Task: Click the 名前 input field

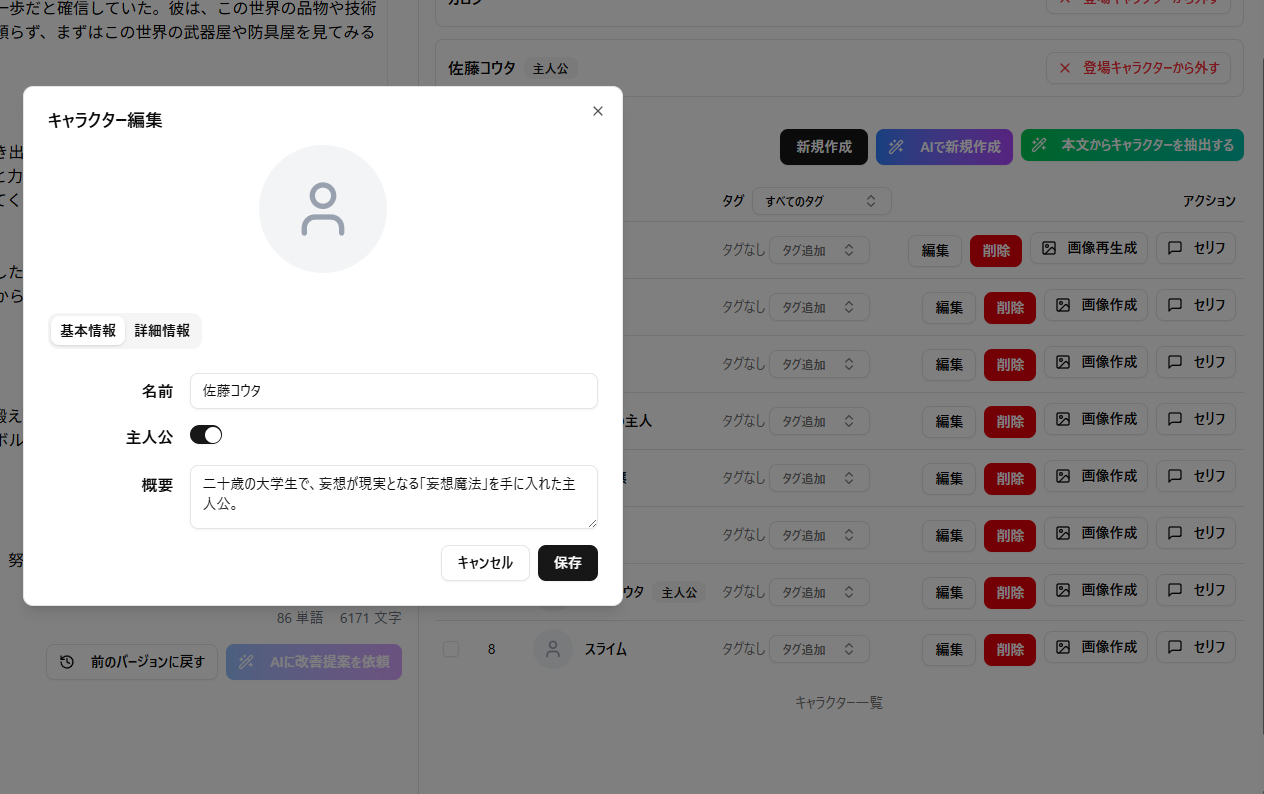Action: click(393, 391)
